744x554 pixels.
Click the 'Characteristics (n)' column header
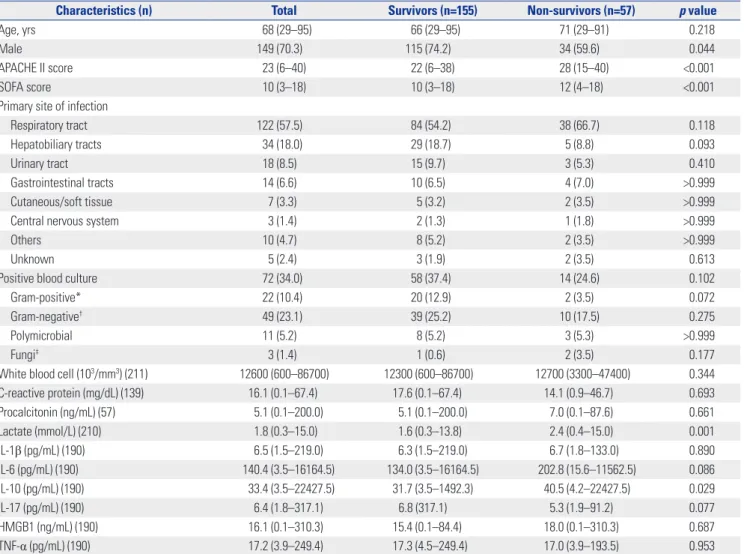click(104, 10)
